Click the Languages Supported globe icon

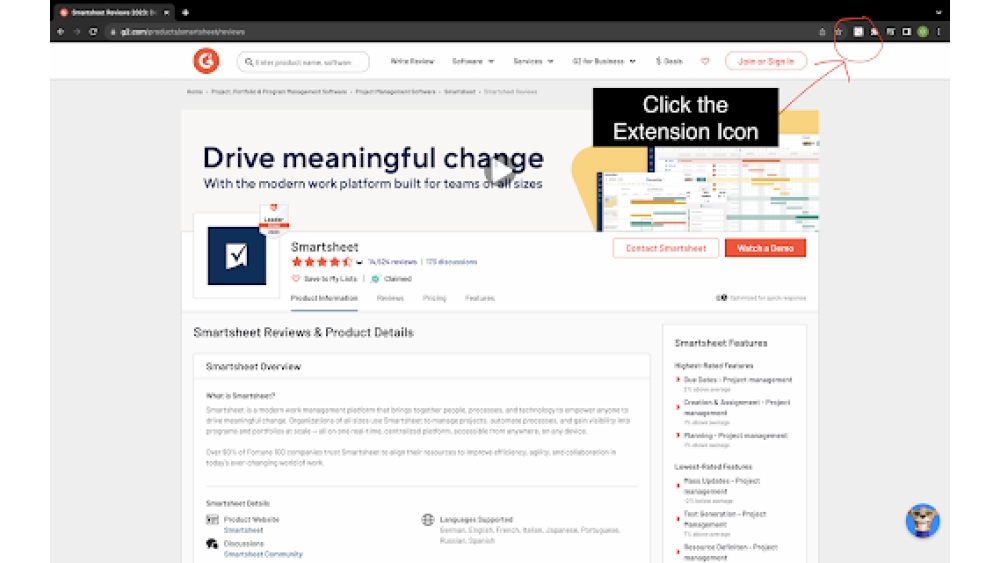(428, 520)
